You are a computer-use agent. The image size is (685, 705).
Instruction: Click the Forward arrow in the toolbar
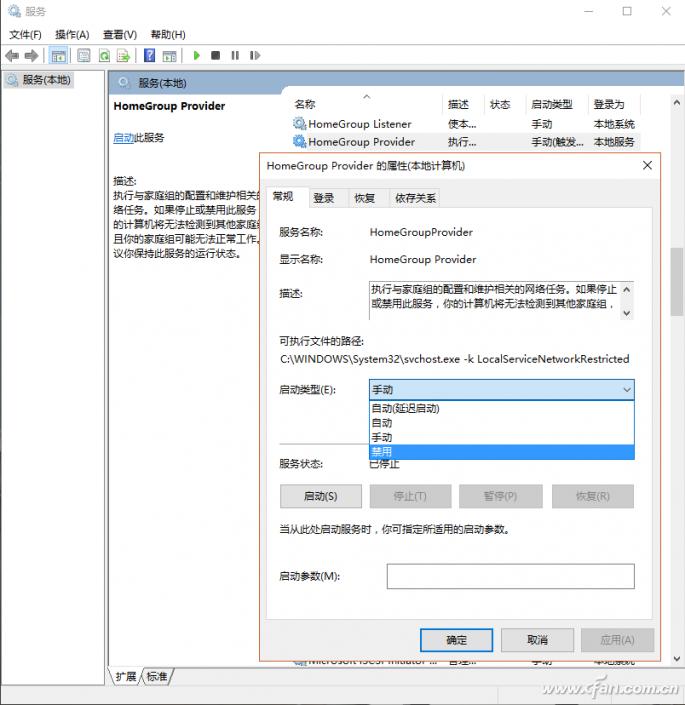31,56
